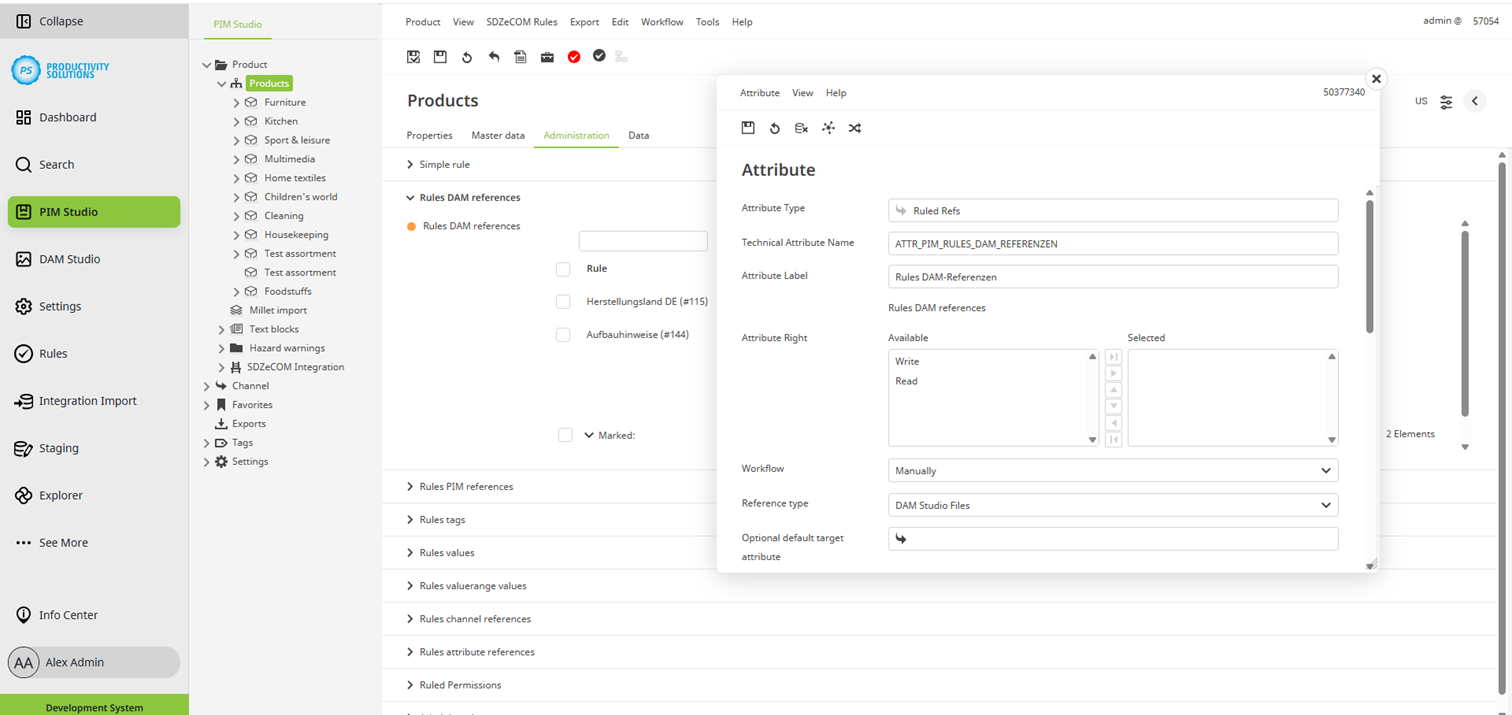Open the SDZeCOM Rules menu

(521, 22)
